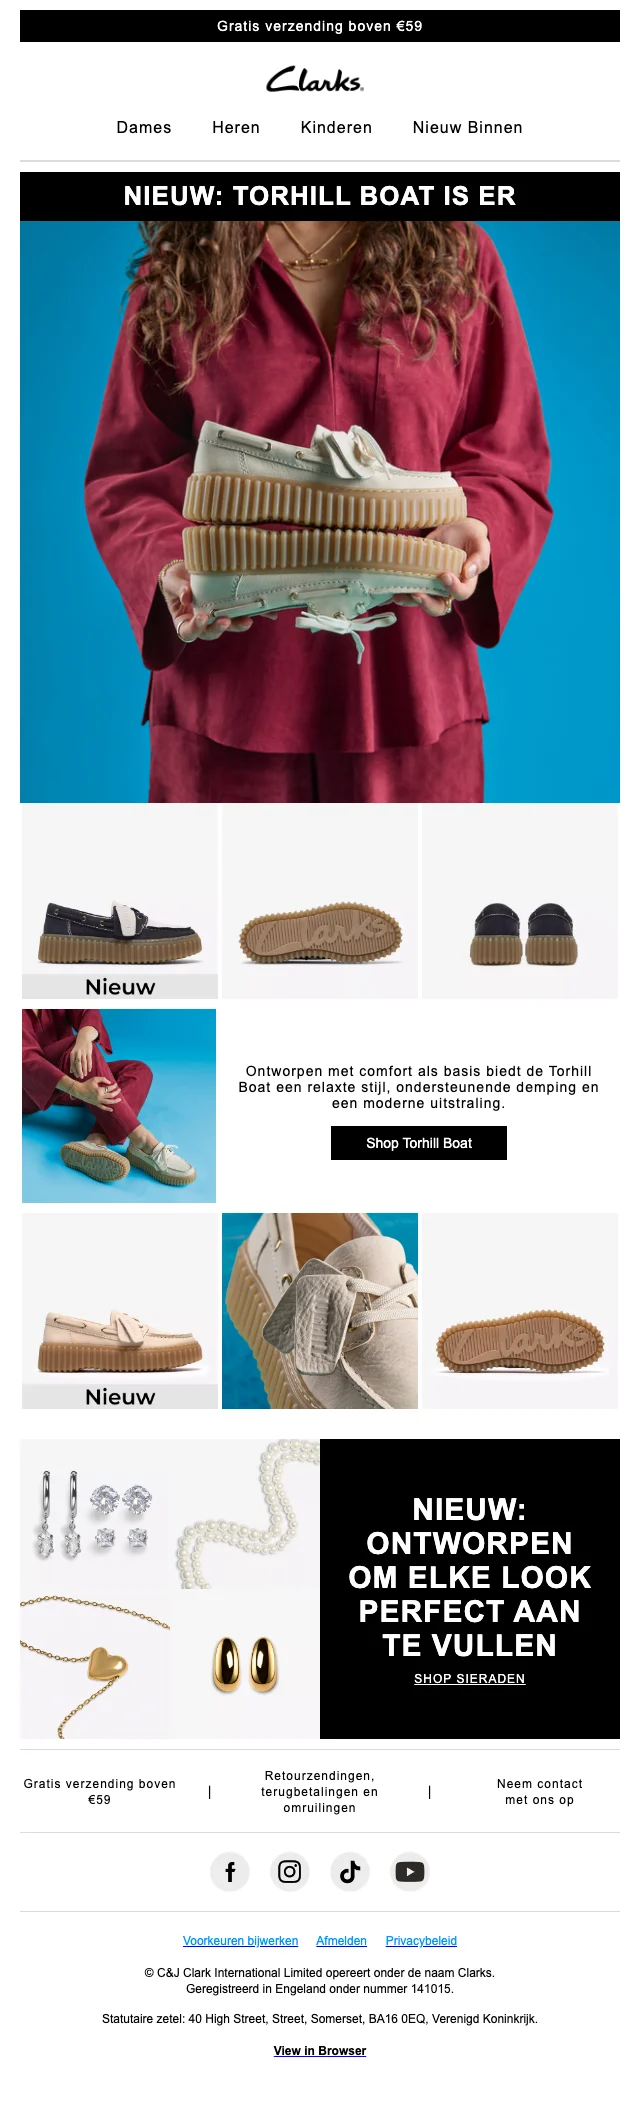The width and height of the screenshot is (640, 2116).
Task: Open the Clarks TikTok icon
Action: point(350,1872)
